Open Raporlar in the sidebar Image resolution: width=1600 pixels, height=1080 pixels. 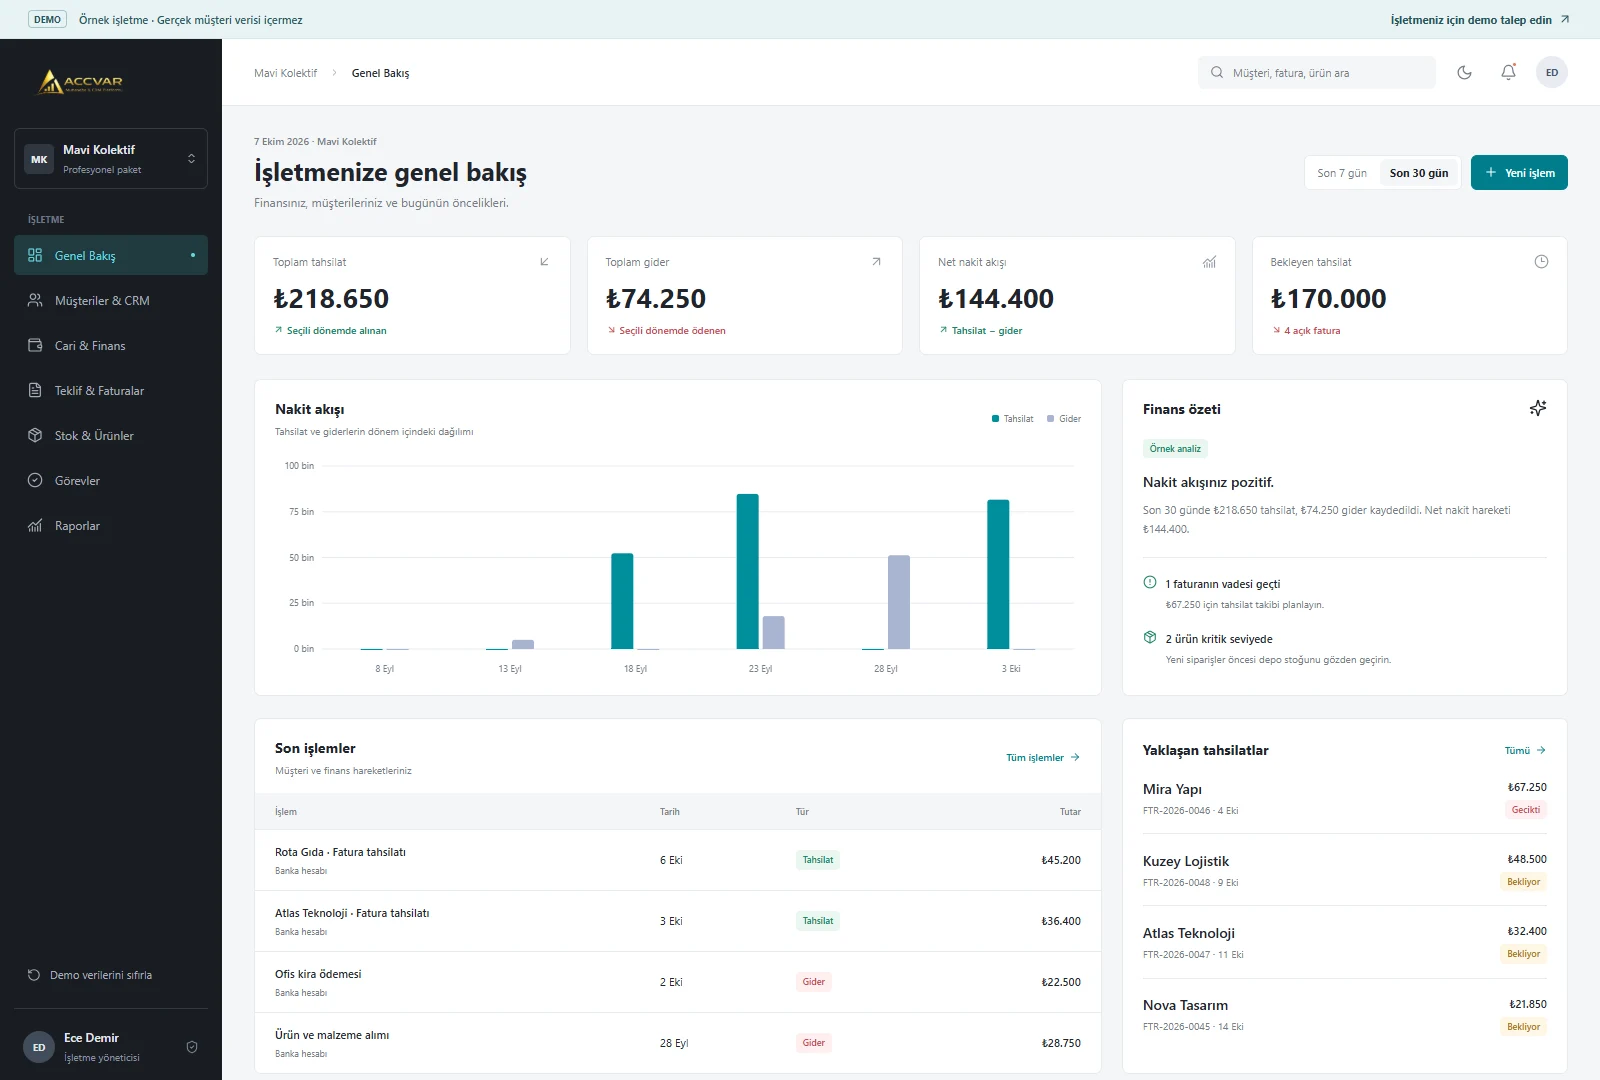(x=111, y=525)
